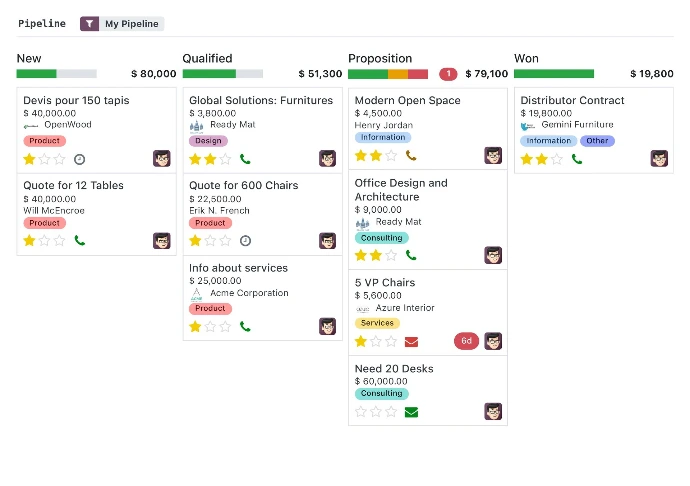Open the Office Design and Architecture opportunity
Screen dimensions: 690x486
(401, 190)
